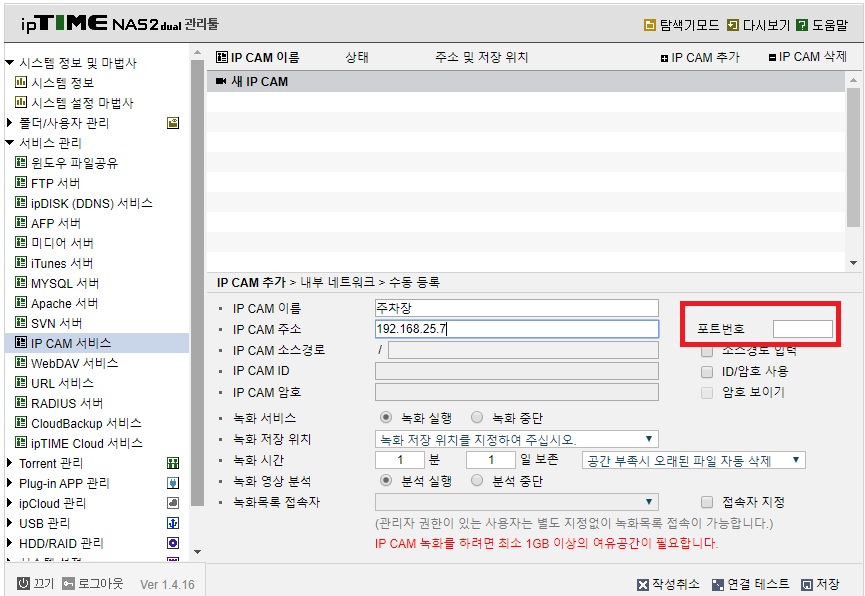Enable the 소스경로 입력 checkbox
The height and width of the screenshot is (596, 865).
point(707,351)
